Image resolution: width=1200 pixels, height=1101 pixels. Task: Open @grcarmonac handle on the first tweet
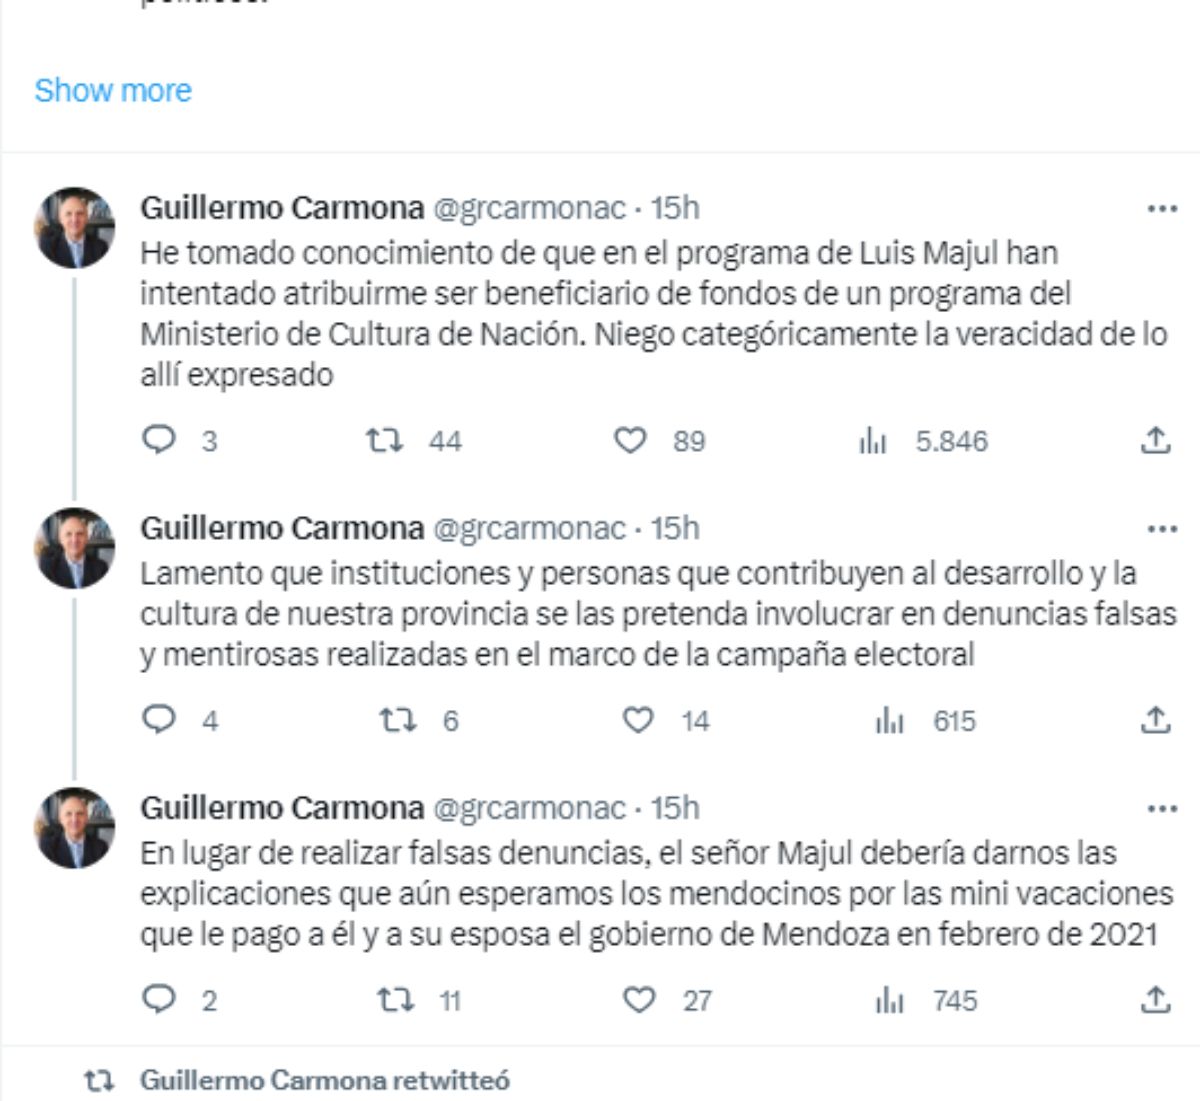(x=529, y=208)
